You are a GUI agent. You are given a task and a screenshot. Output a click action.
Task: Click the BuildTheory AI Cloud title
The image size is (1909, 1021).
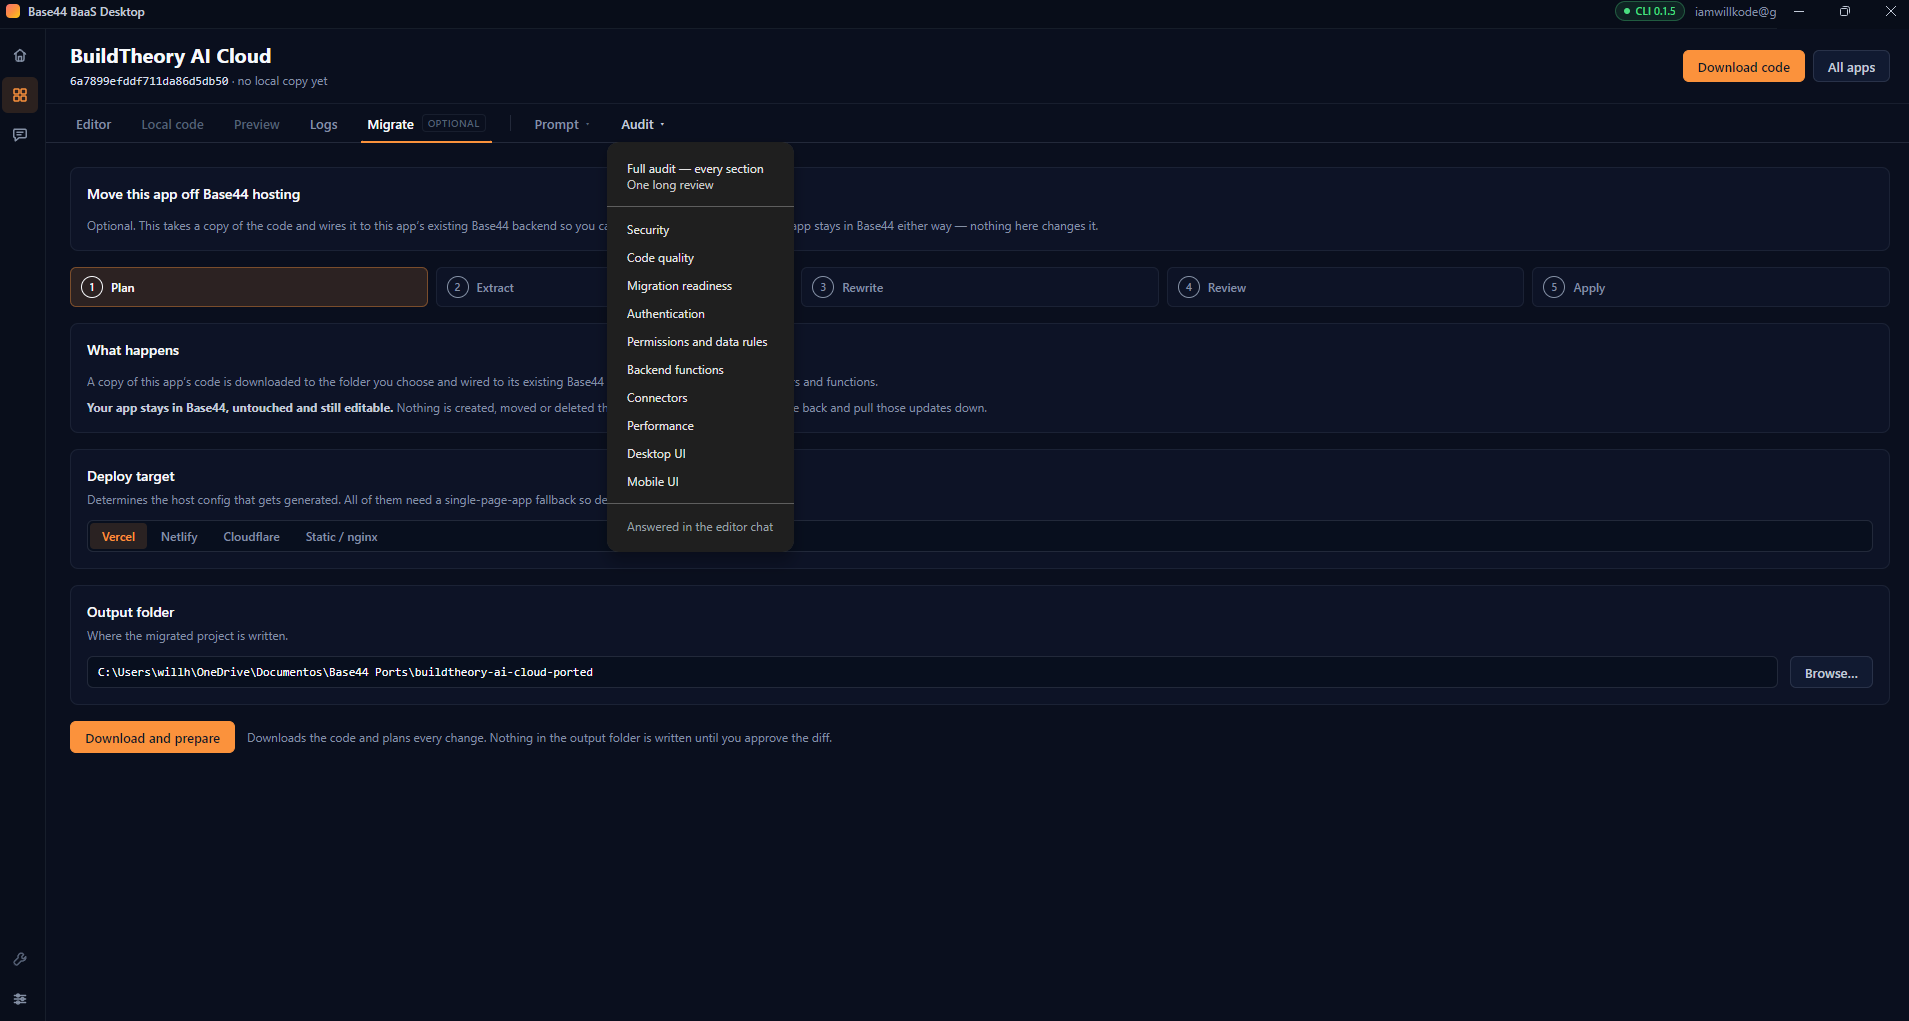pos(170,56)
